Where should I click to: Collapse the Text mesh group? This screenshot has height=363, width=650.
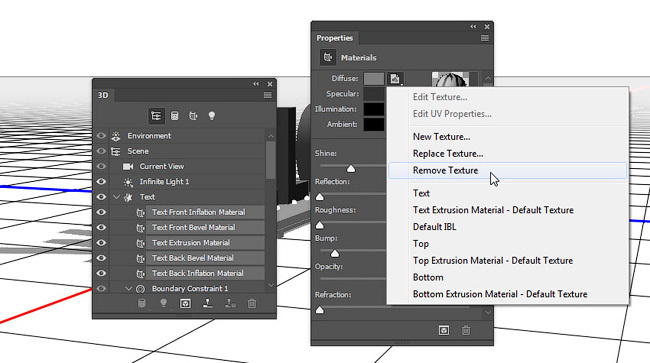coord(116,197)
